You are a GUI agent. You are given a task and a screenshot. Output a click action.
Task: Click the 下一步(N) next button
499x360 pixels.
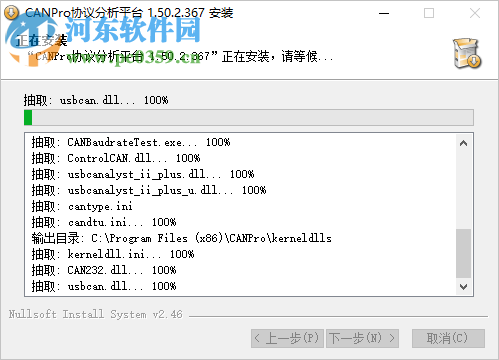point(362,338)
